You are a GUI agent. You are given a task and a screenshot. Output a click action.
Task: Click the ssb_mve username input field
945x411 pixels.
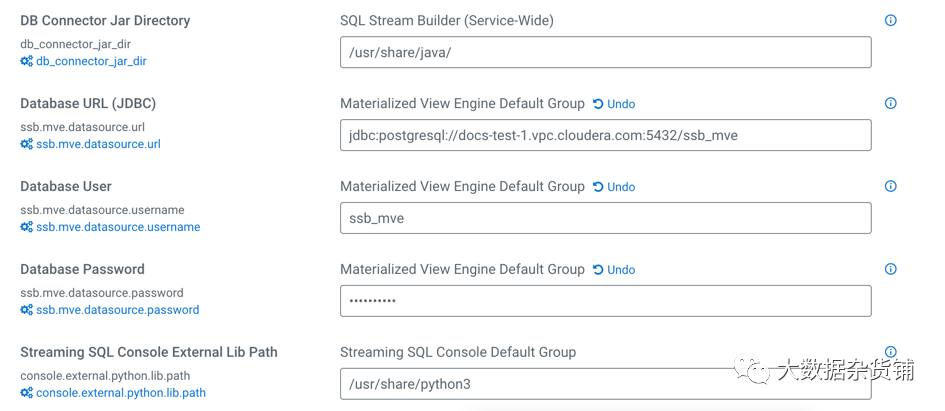605,218
